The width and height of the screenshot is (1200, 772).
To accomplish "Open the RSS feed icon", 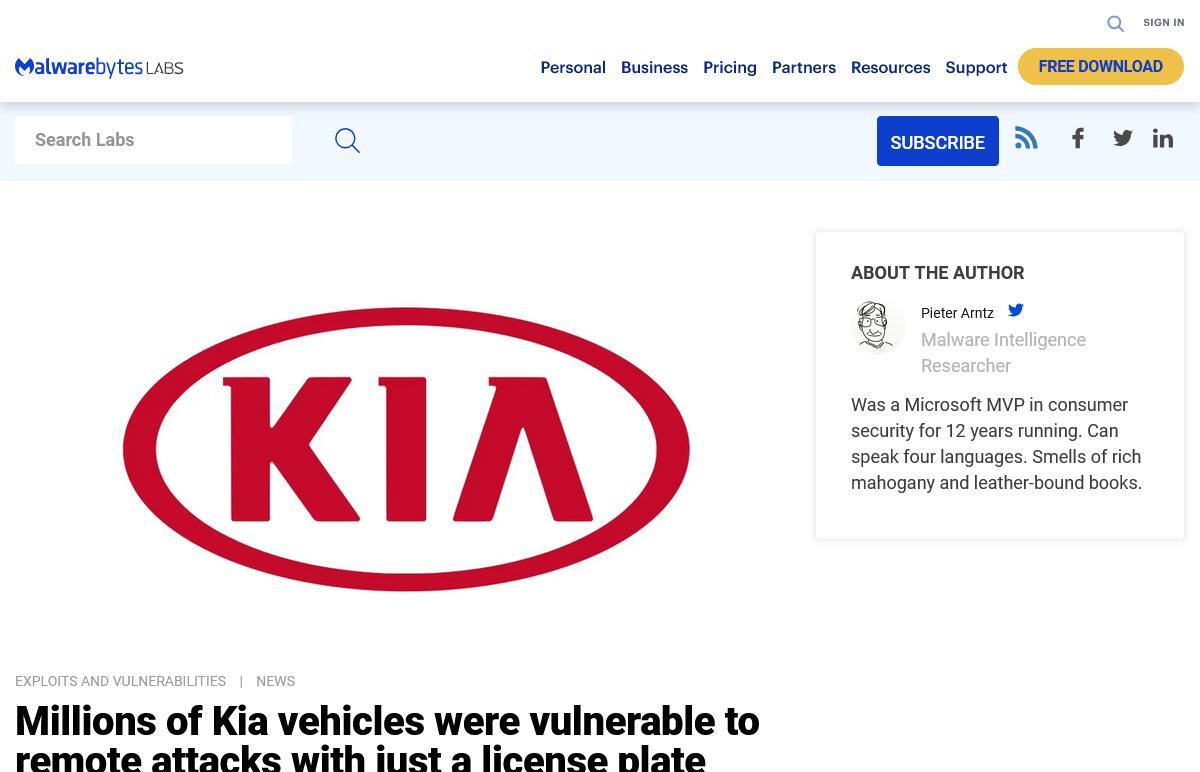I will pyautogui.click(x=1026, y=138).
